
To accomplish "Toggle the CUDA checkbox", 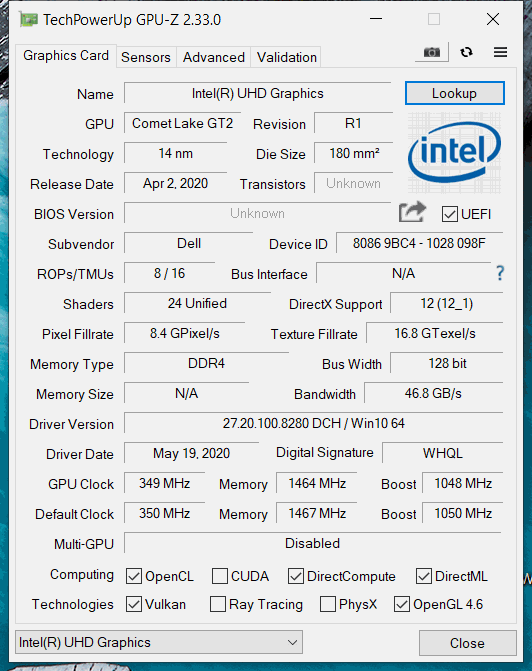I will click(x=220, y=576).
